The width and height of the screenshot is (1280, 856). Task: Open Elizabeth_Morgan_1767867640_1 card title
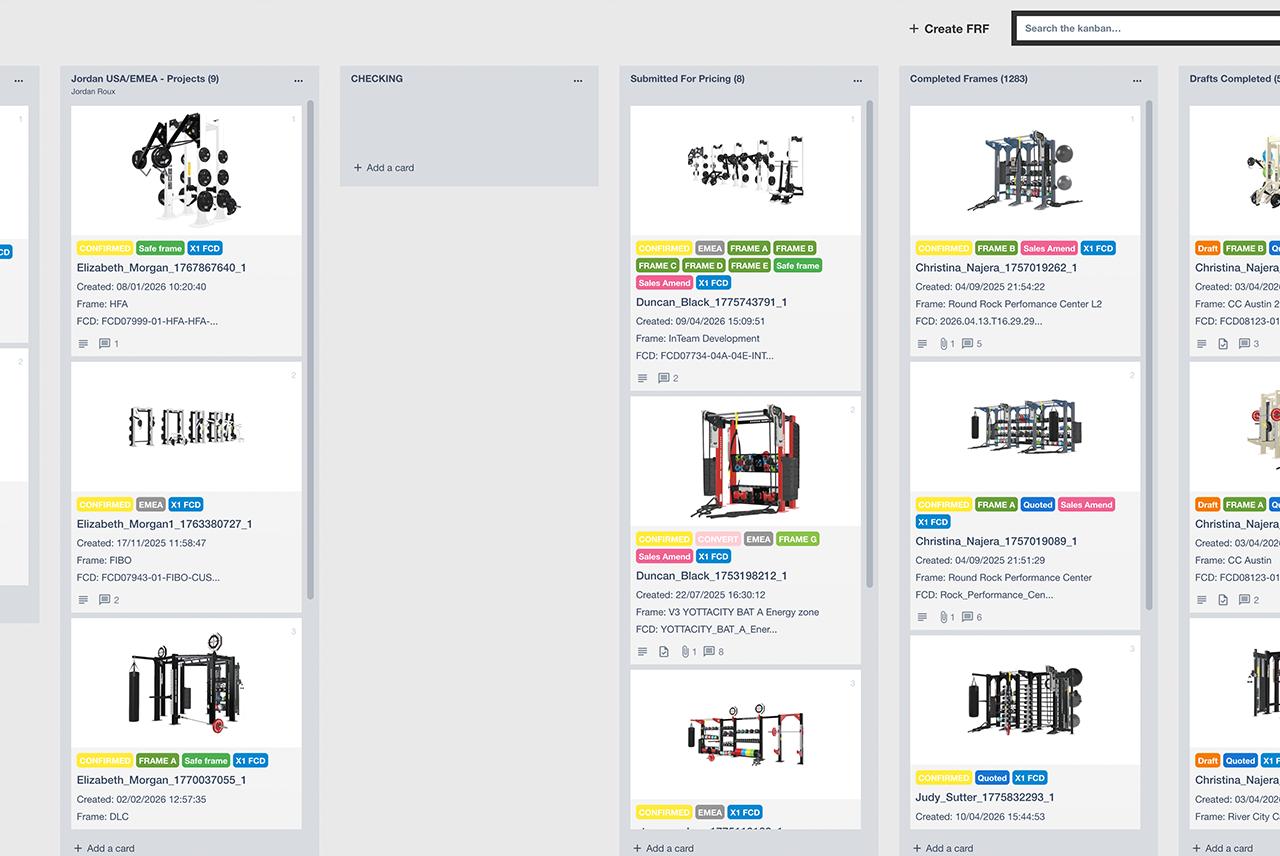pos(161,268)
